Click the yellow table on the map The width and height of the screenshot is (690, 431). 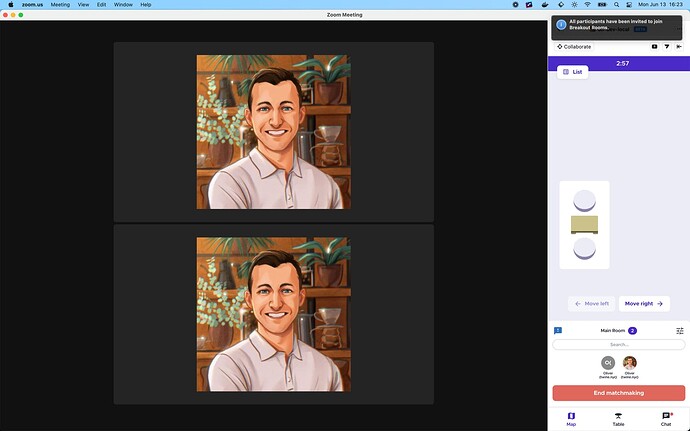pyautogui.click(x=584, y=225)
